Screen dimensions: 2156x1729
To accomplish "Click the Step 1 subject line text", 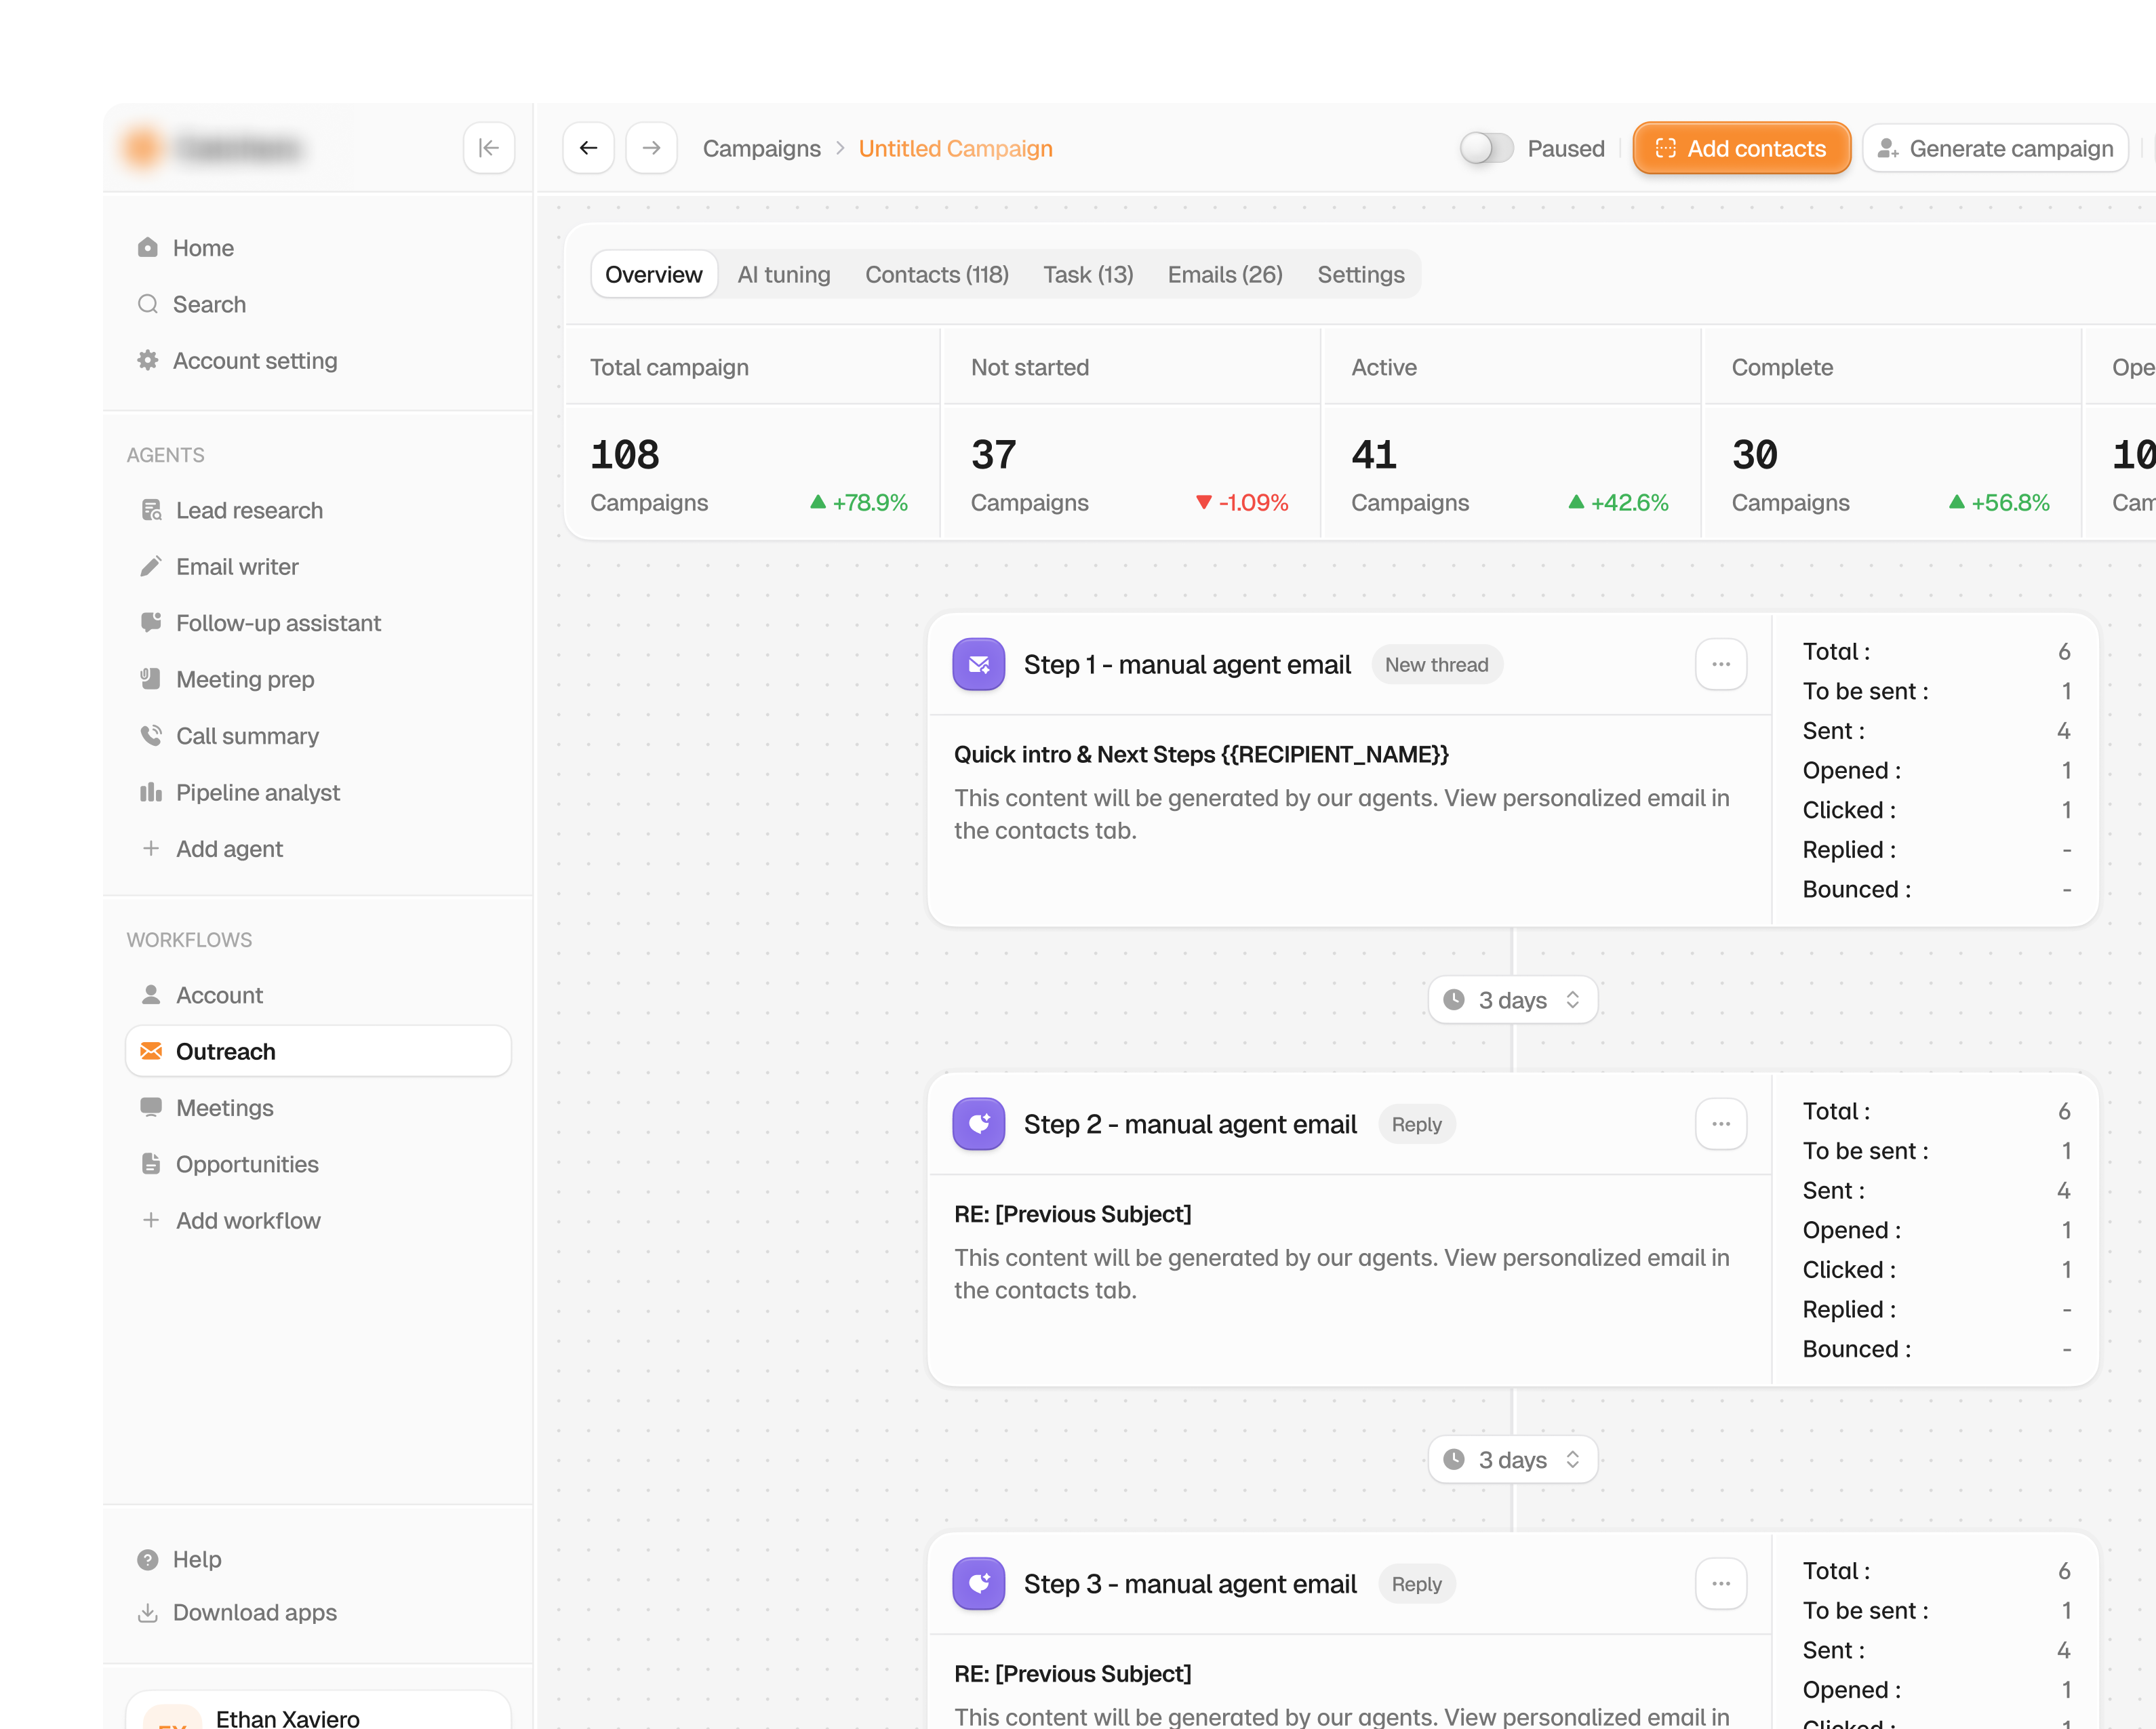I will tap(1201, 754).
